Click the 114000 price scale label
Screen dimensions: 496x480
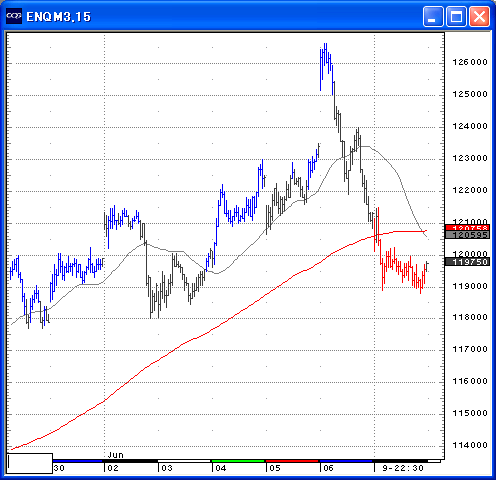pyautogui.click(x=470, y=445)
